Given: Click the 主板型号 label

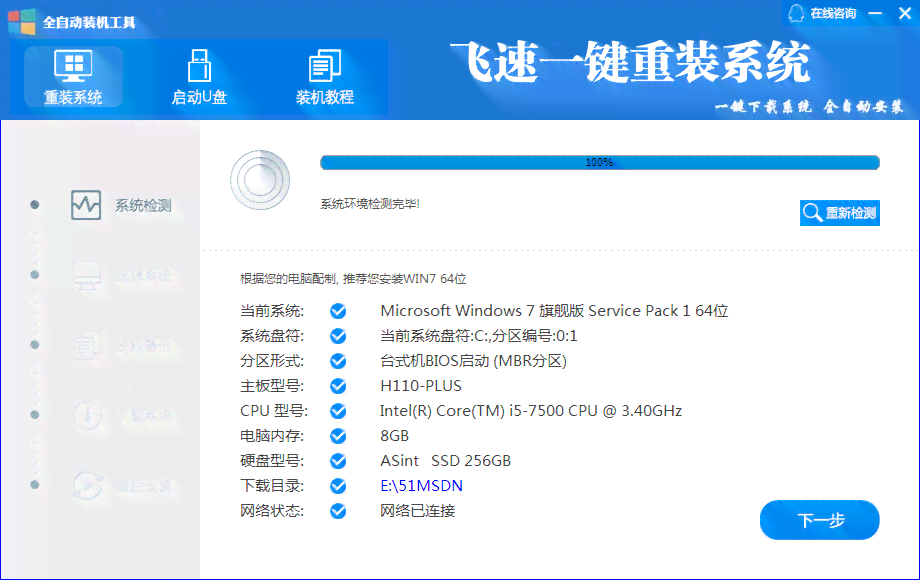Looking at the screenshot, I should (272, 386).
